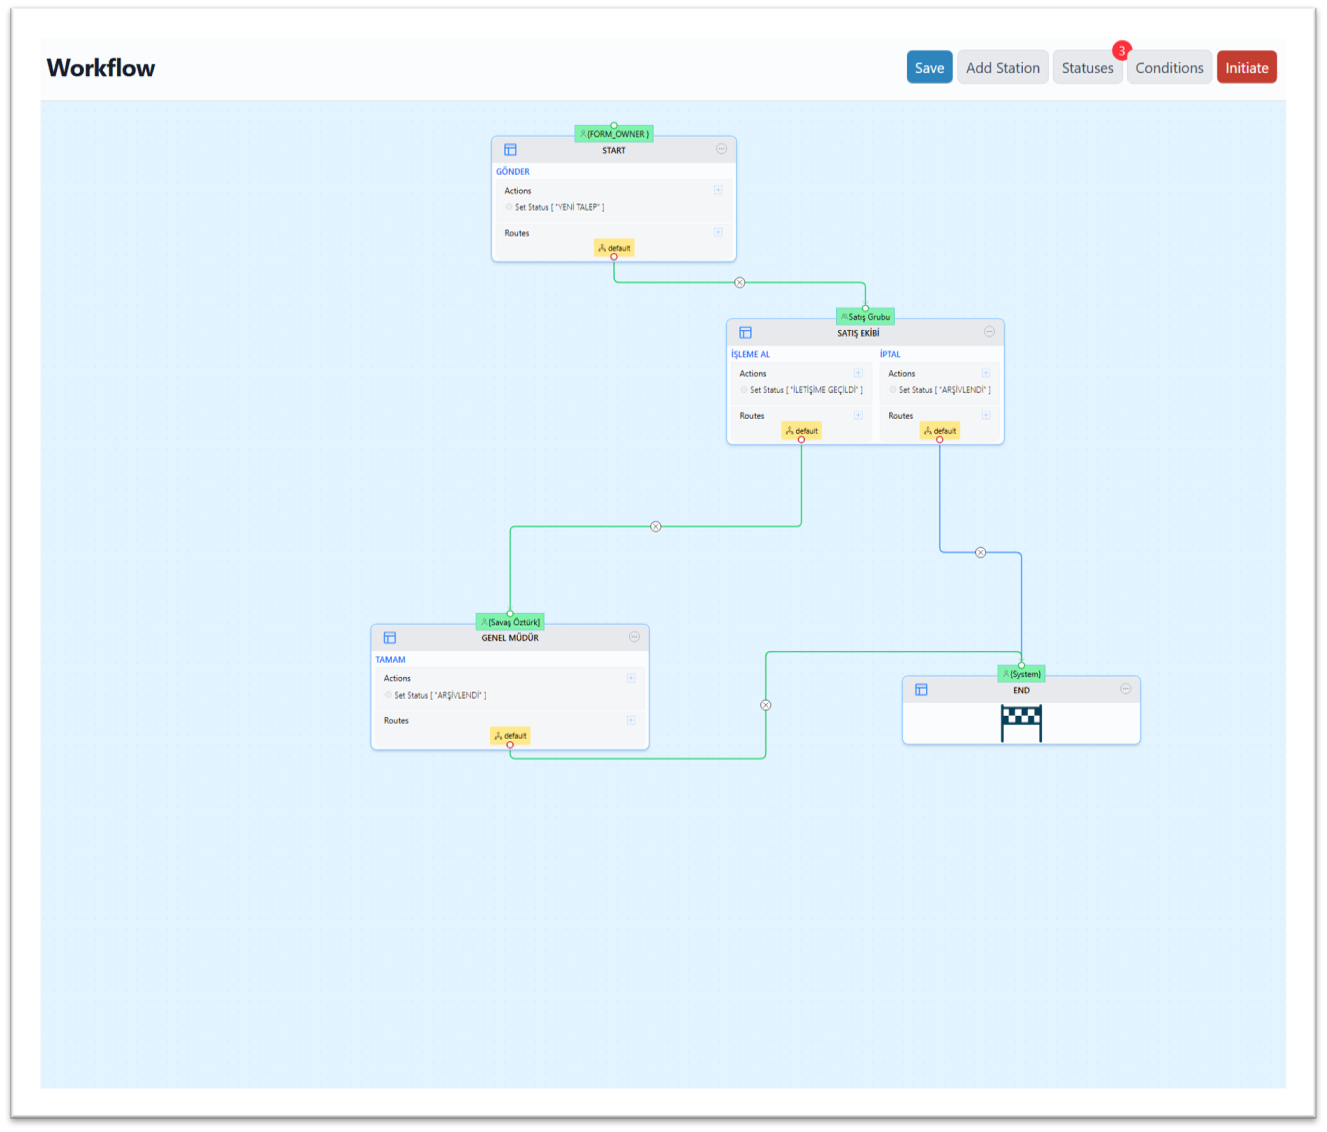This screenshot has height=1132, width=1327.
Task: Add a route under İŞLEME AL
Action: [858, 415]
